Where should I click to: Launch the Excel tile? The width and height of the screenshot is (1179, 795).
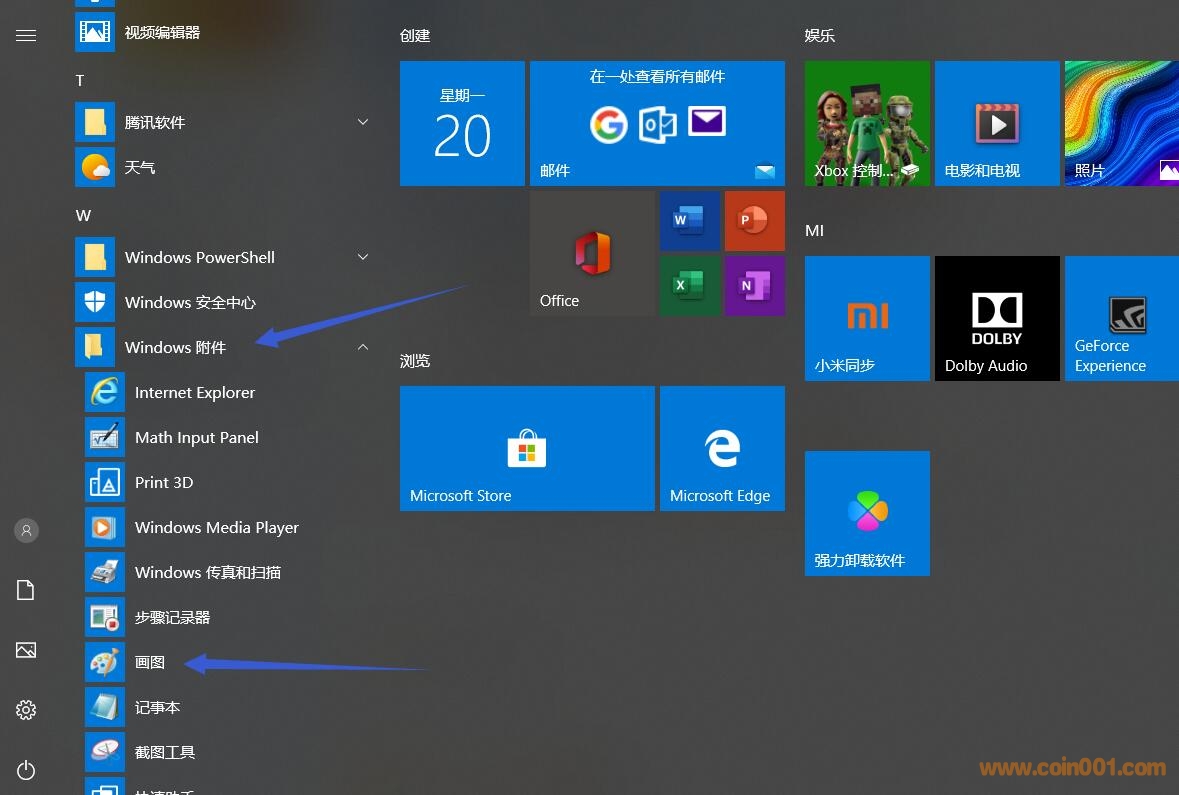pos(689,286)
